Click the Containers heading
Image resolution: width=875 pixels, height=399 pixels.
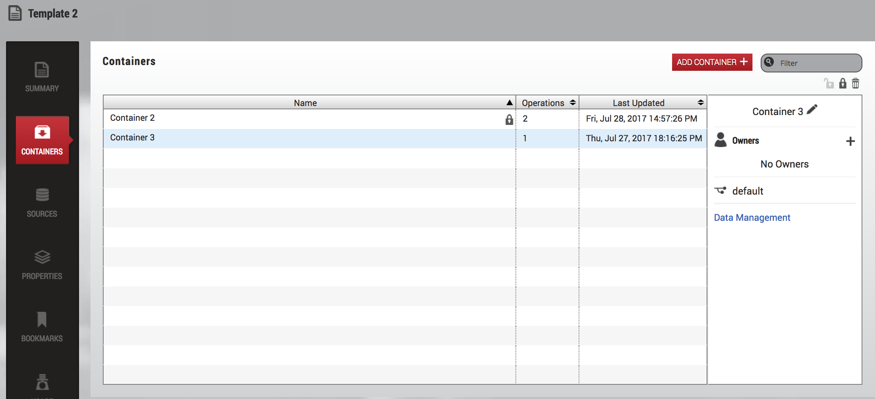point(129,61)
